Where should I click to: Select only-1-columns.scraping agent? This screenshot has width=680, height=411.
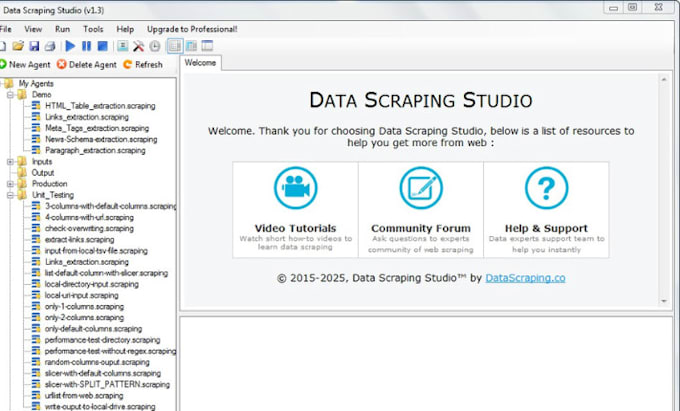pyautogui.click(x=85, y=307)
